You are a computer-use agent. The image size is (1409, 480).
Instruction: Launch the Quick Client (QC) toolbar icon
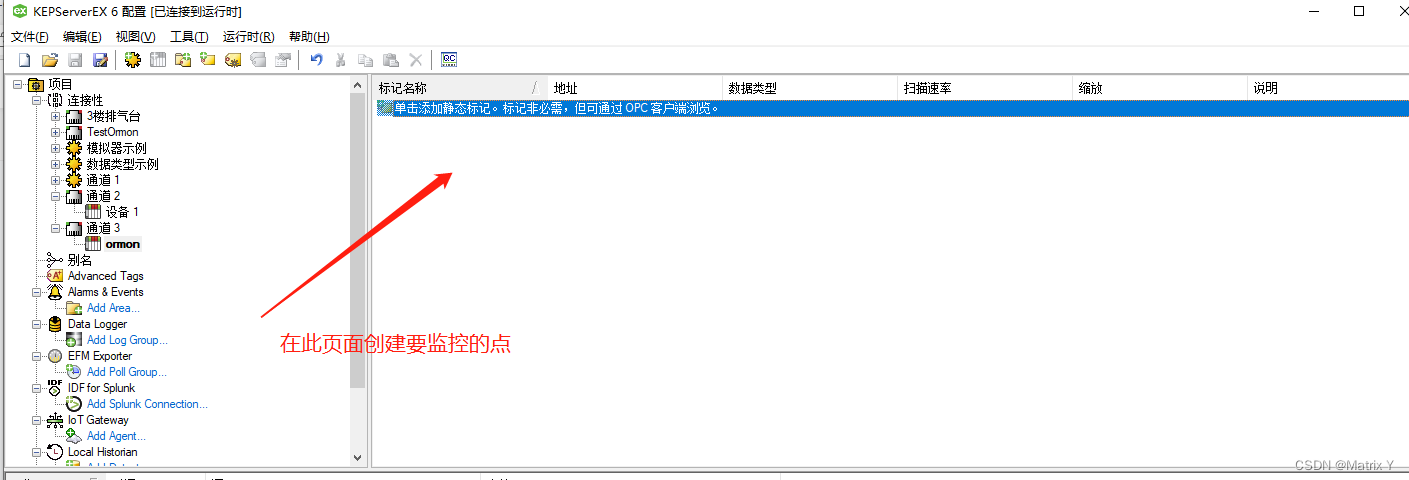click(449, 60)
